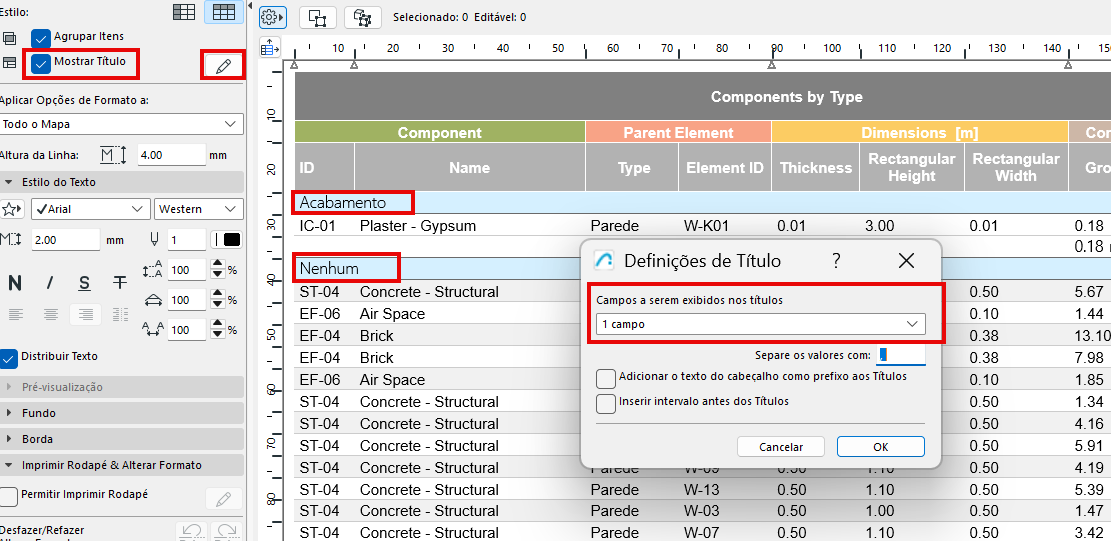This screenshot has height=541, width=1111.
Task: Enable Permitir Imprimir Rodapé checkbox
Action: coord(9,496)
